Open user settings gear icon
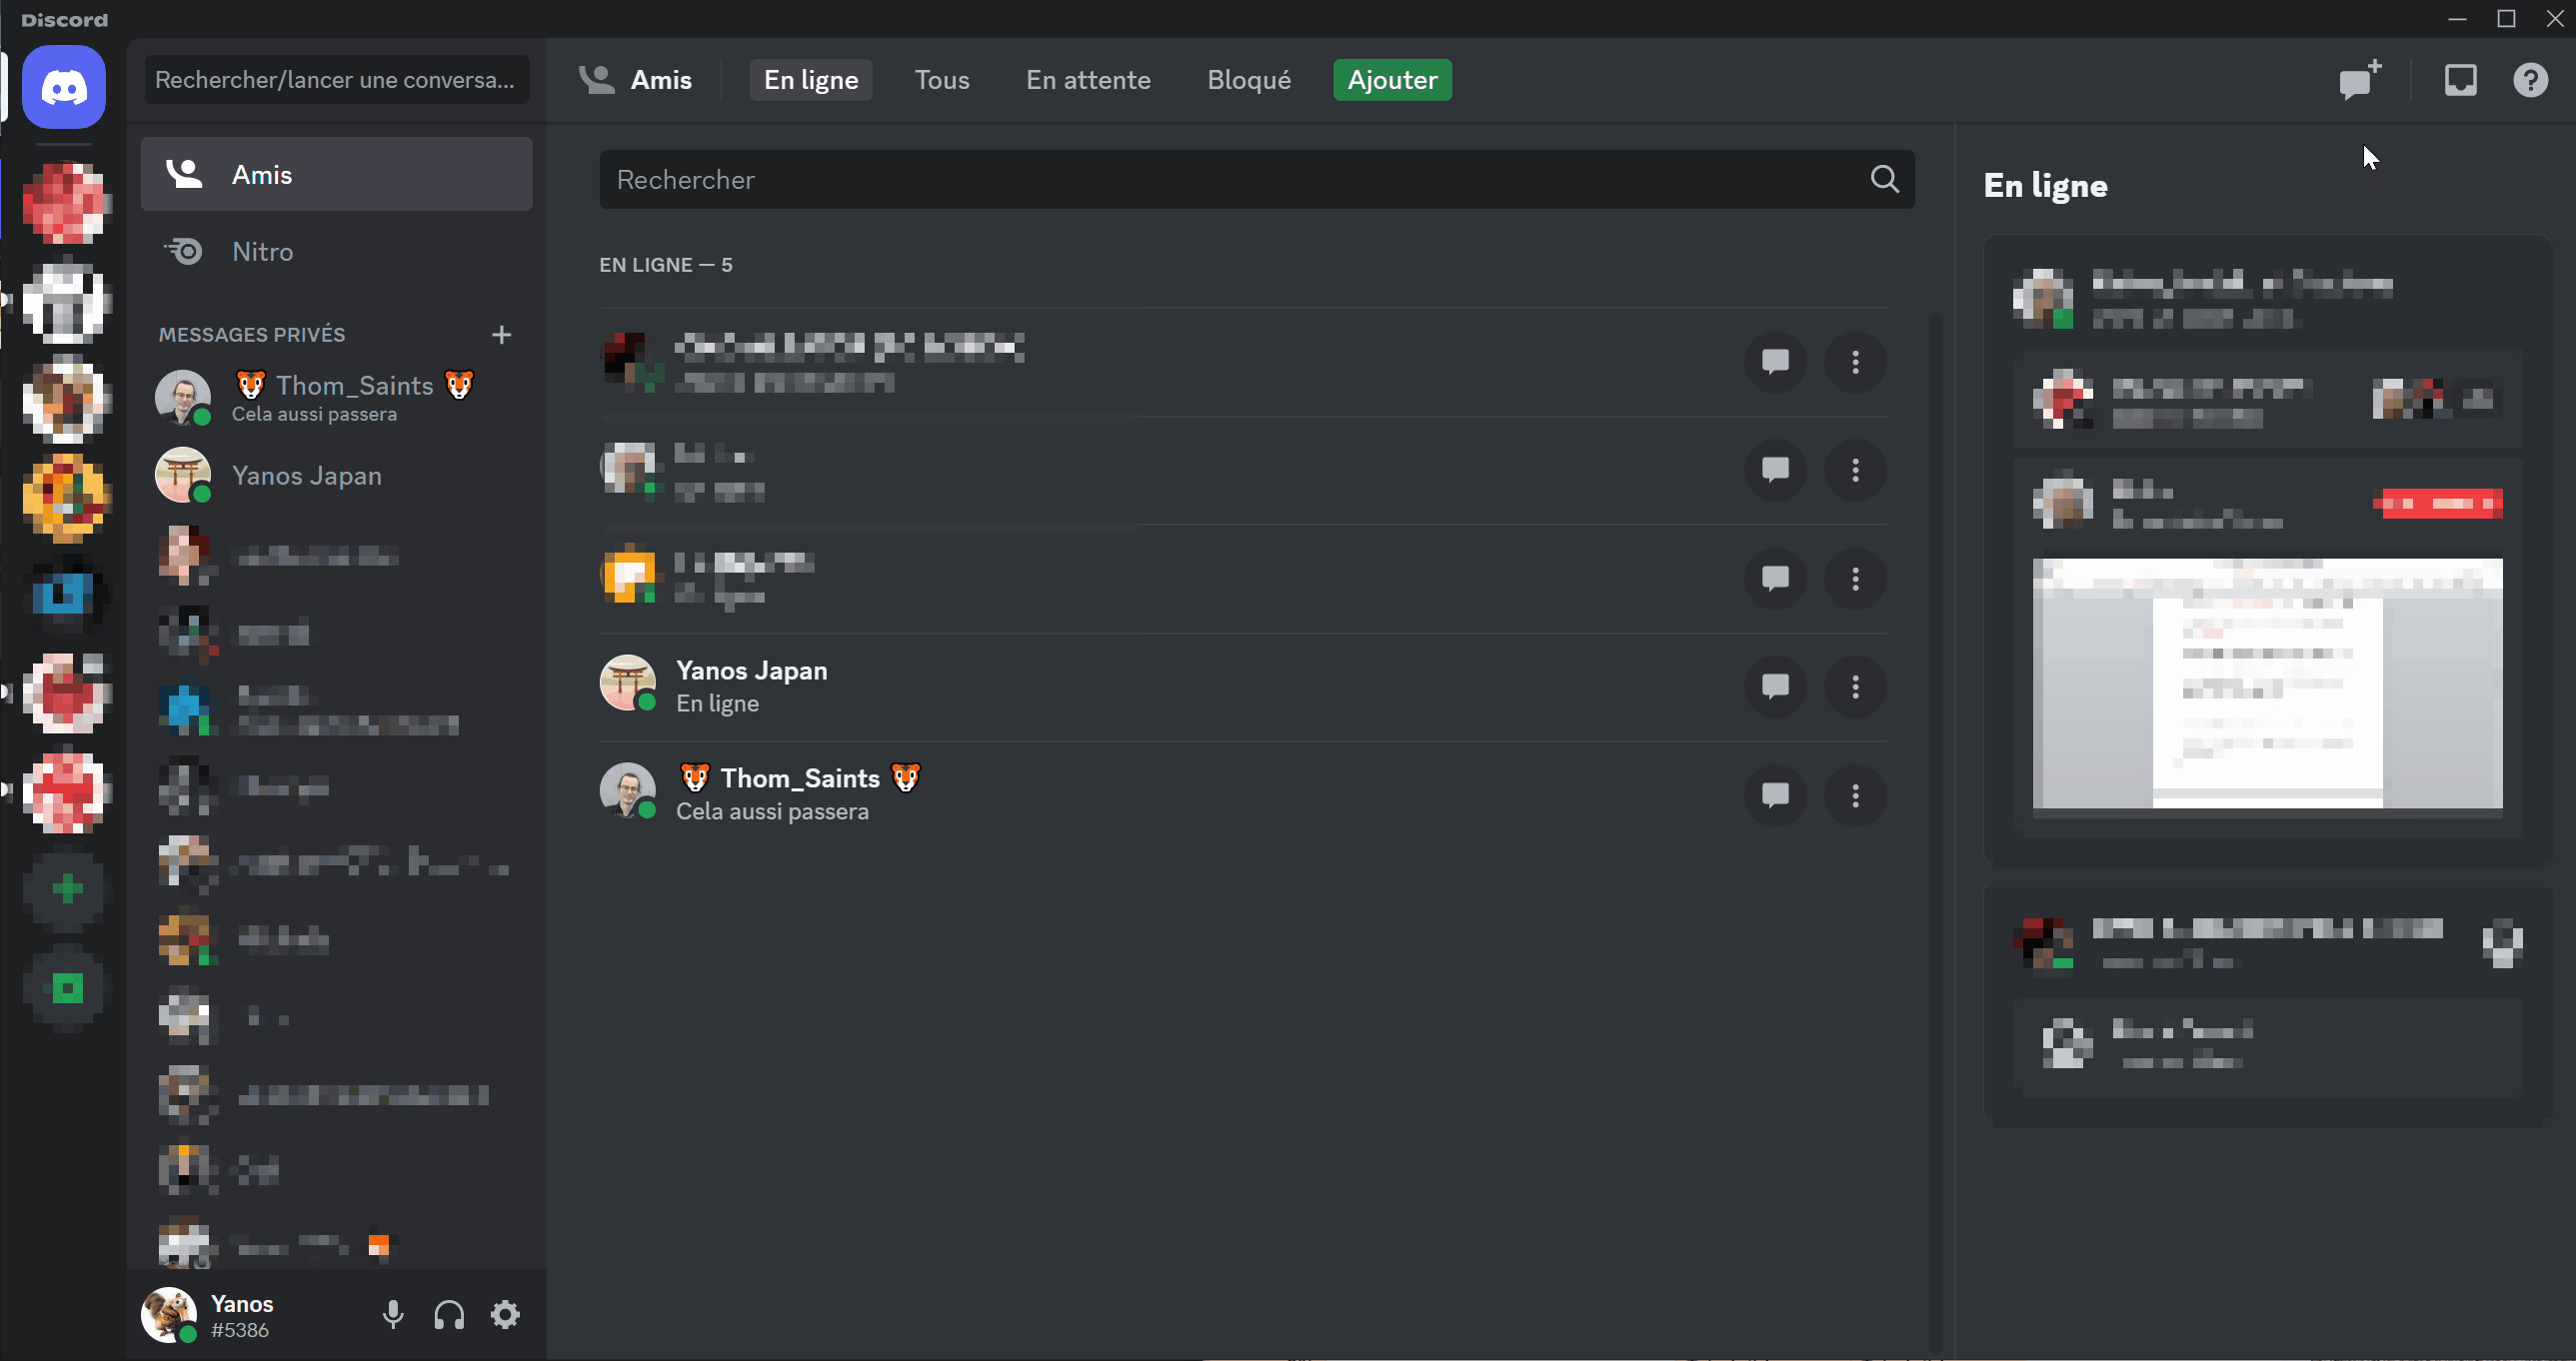 pos(505,1315)
